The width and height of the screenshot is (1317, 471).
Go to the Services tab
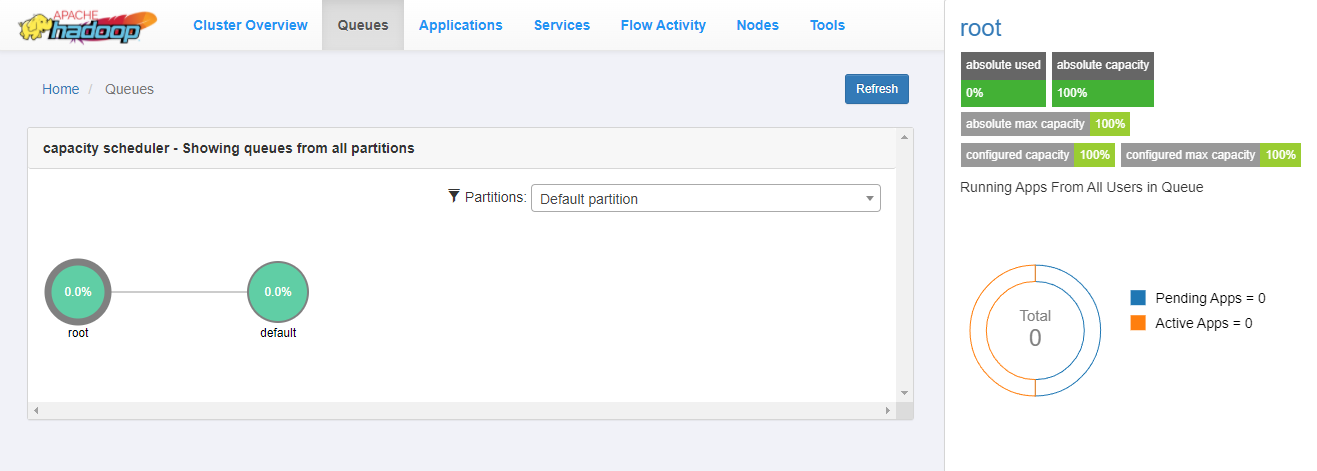point(562,25)
